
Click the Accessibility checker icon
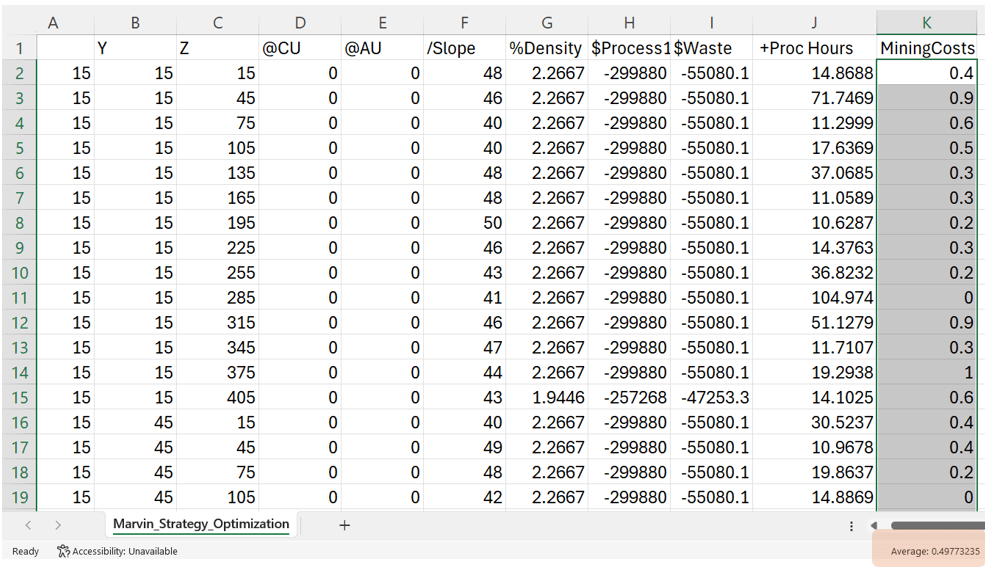click(x=63, y=551)
